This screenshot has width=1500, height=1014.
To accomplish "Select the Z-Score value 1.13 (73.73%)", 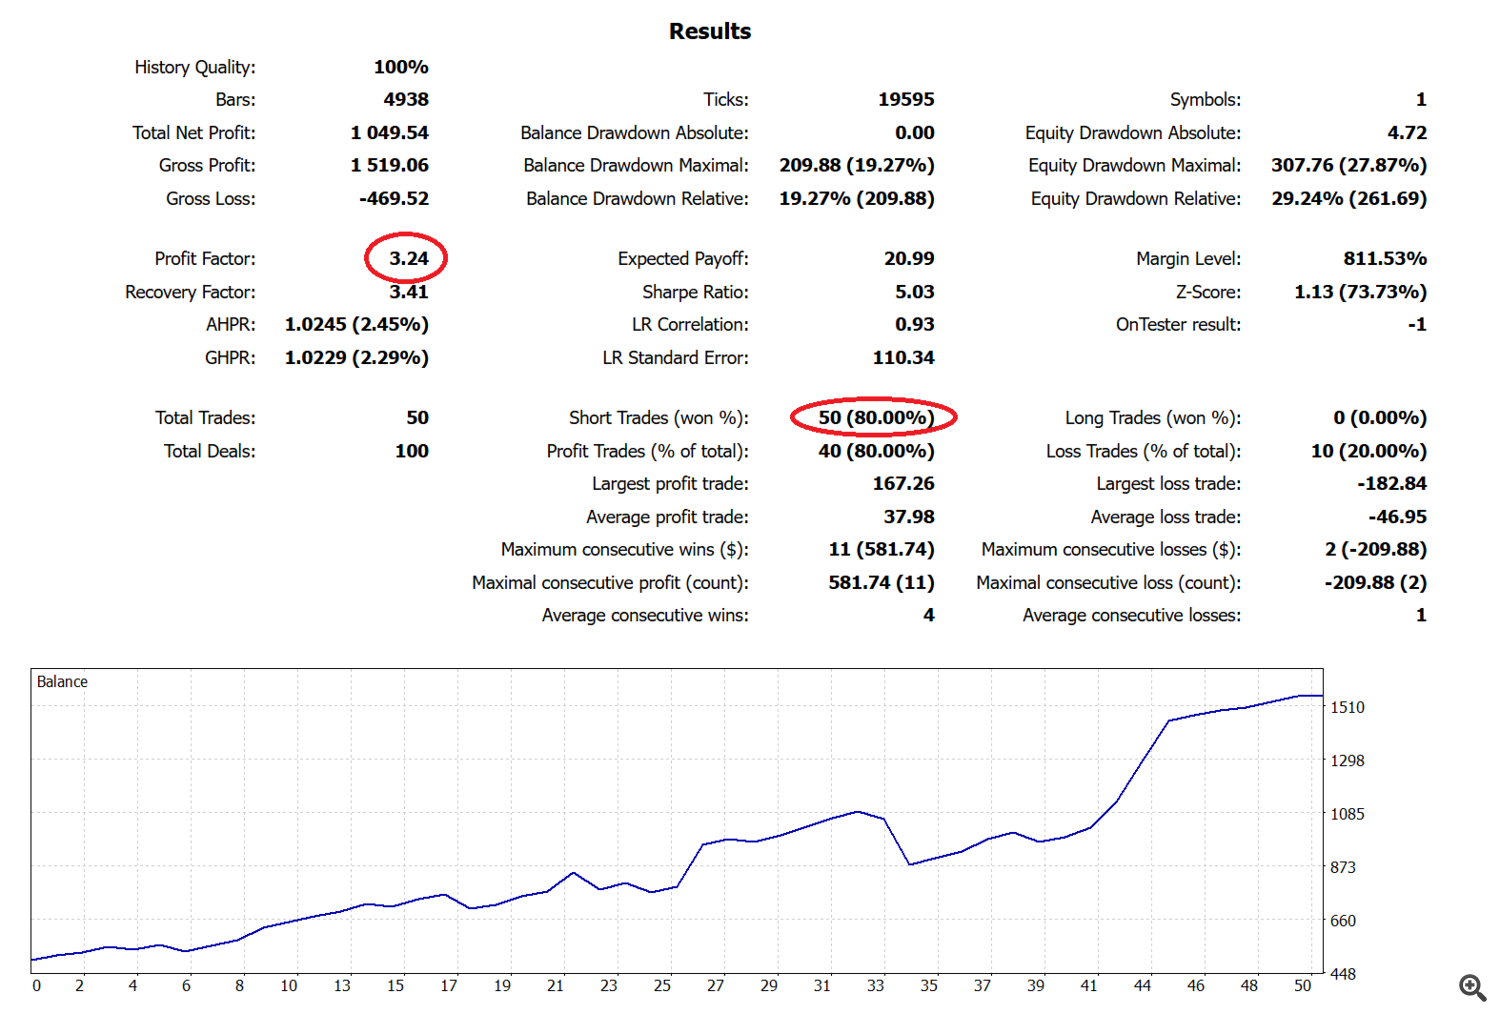I will (1360, 292).
